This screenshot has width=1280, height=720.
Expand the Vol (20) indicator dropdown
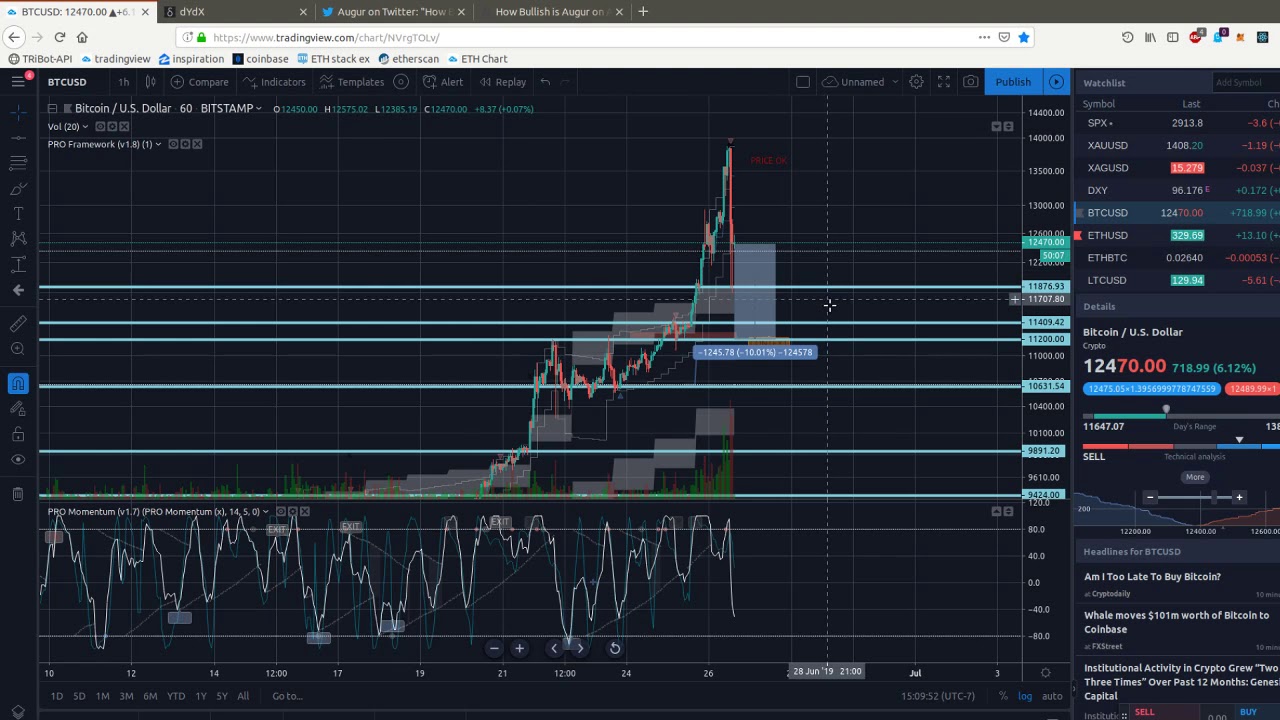pyautogui.click(x=86, y=127)
